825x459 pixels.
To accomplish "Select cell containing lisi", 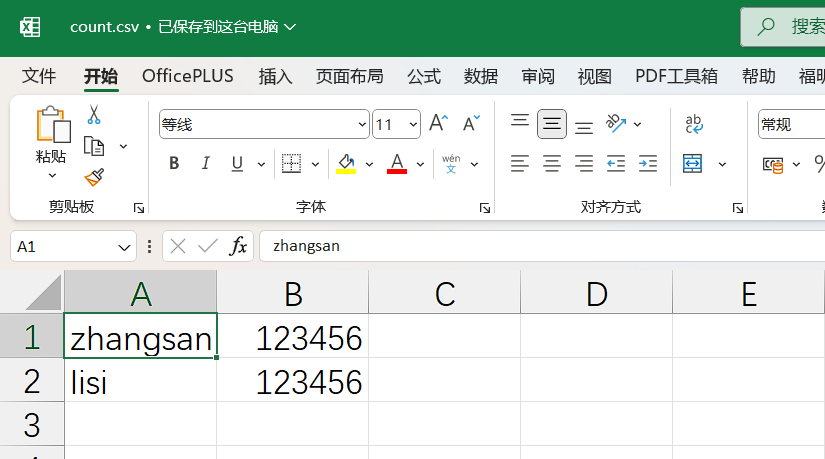I will [140, 381].
